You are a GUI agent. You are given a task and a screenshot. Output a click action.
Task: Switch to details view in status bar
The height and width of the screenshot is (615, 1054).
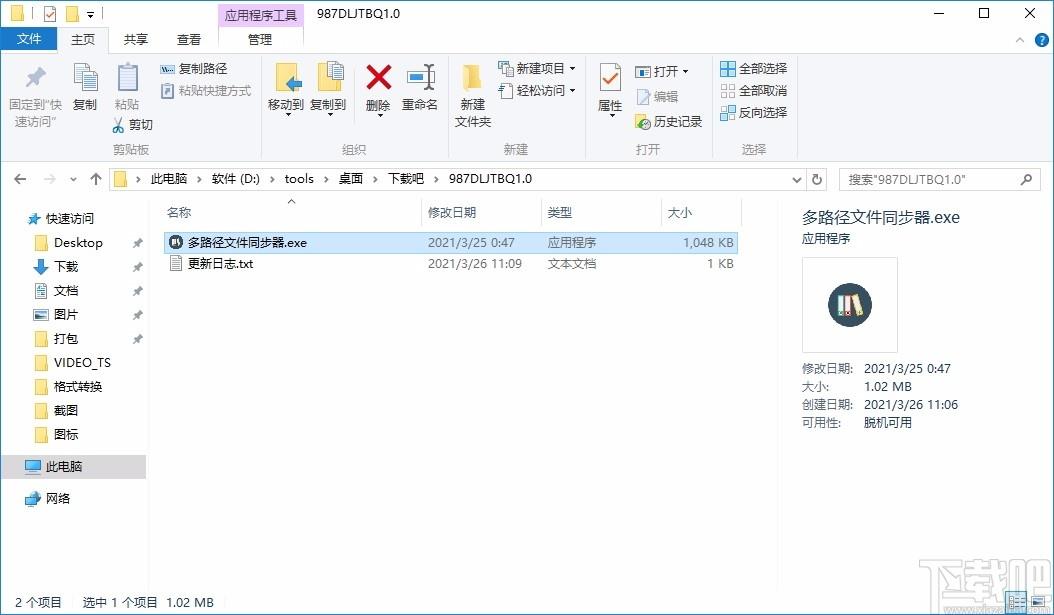[1016, 602]
